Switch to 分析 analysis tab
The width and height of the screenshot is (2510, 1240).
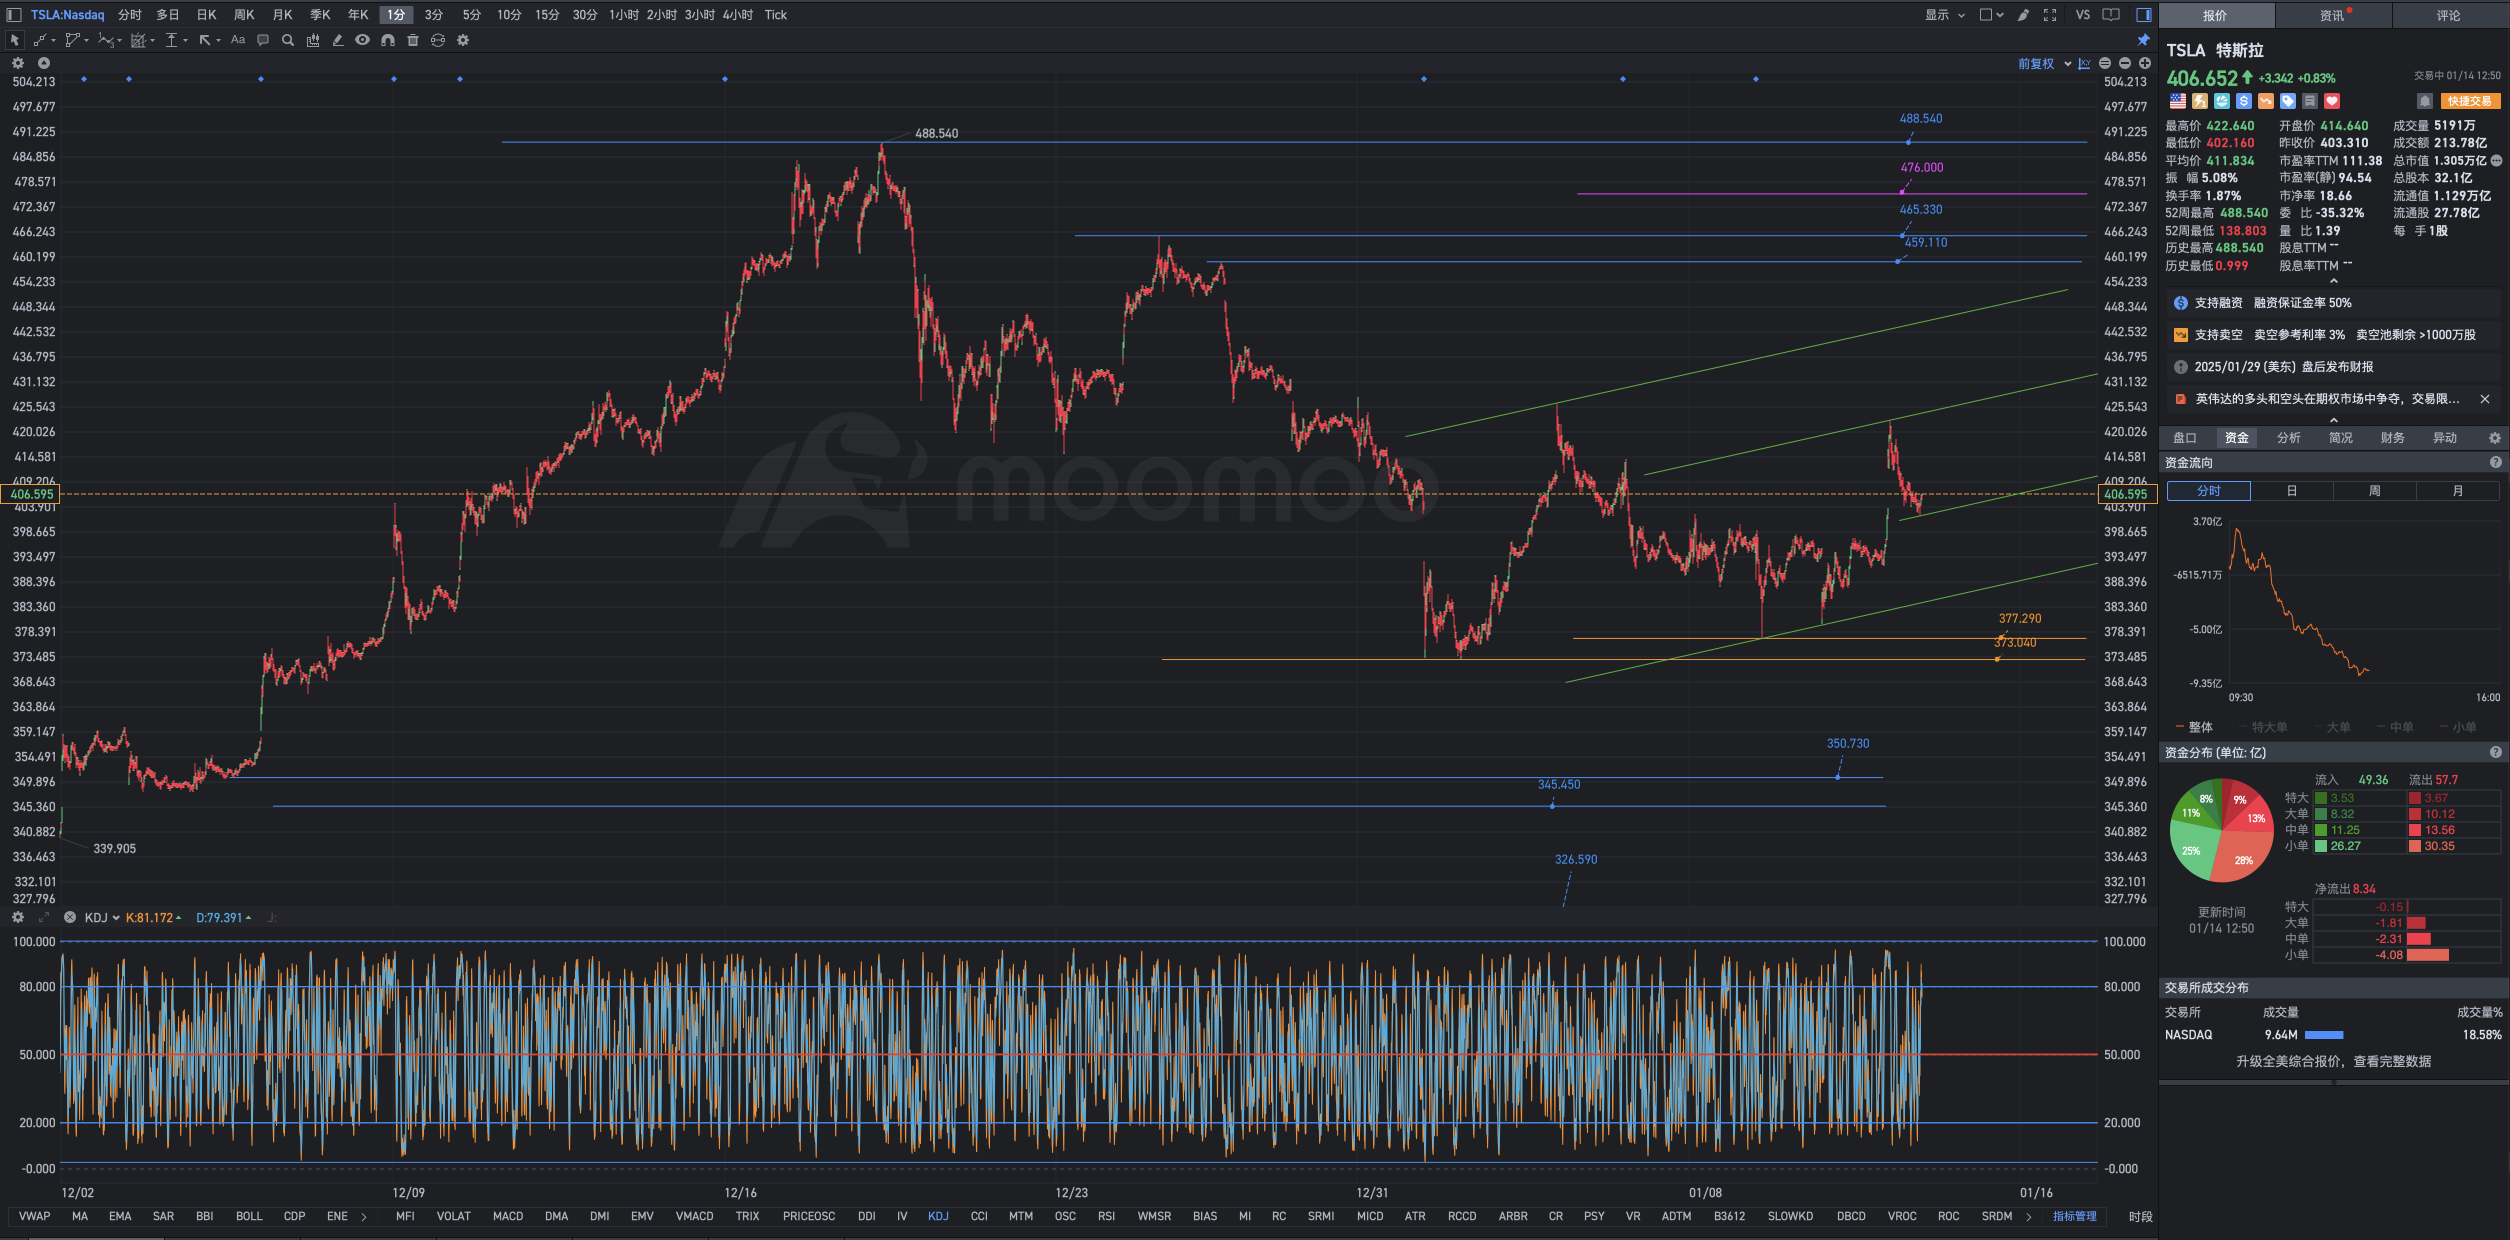tap(2288, 438)
